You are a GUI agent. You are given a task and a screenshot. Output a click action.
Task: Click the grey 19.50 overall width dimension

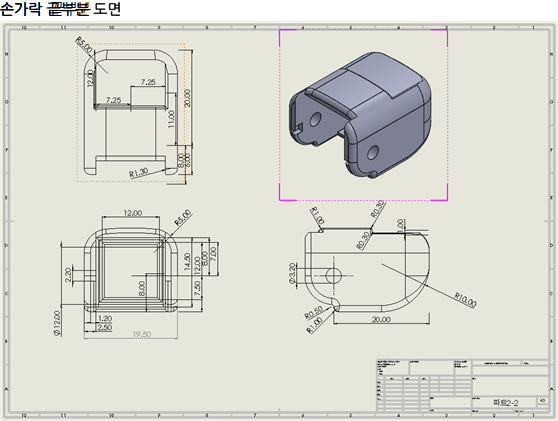[142, 334]
